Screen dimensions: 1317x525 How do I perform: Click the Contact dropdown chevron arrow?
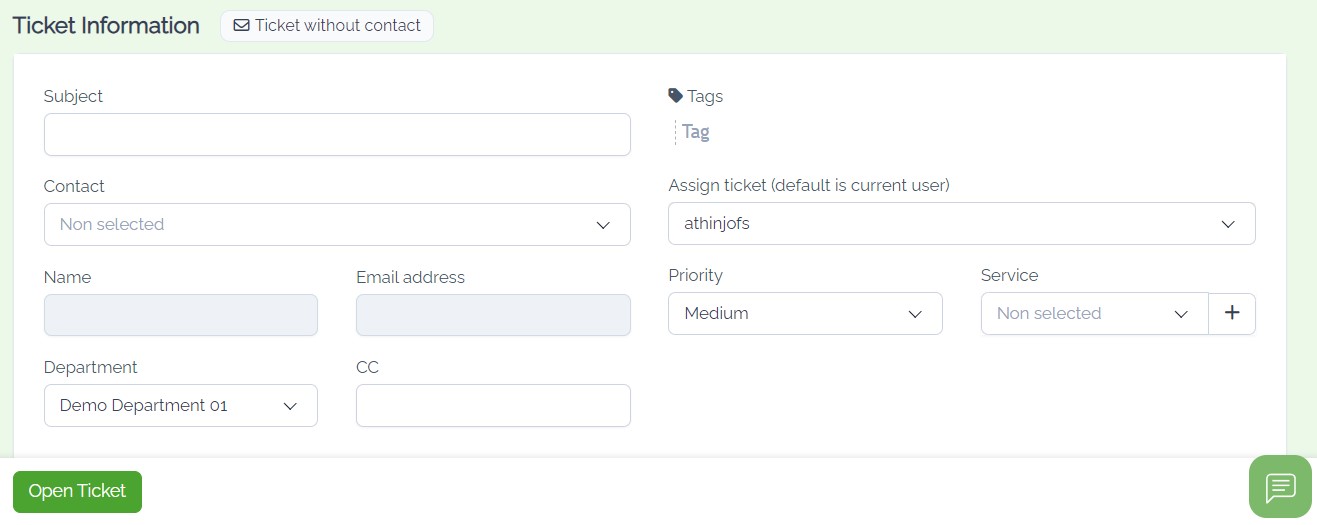(603, 225)
